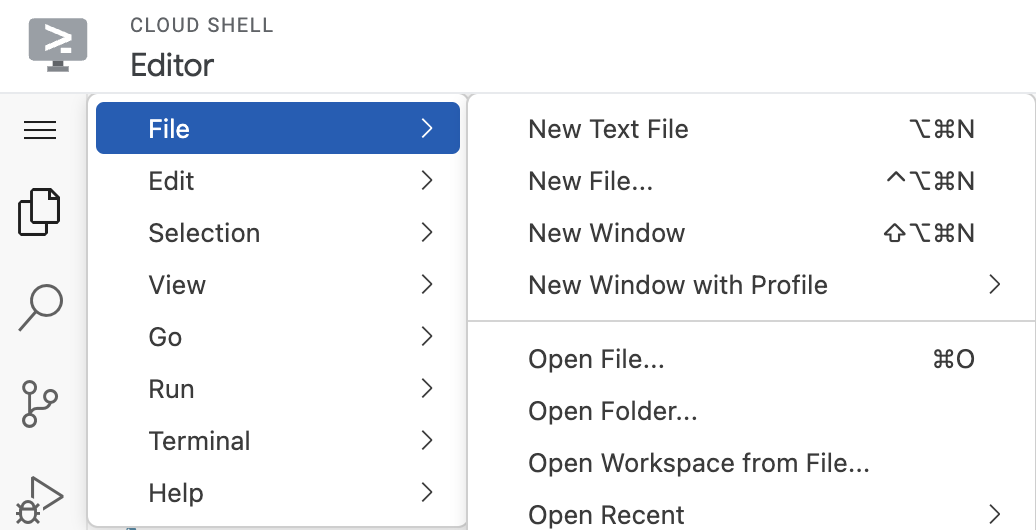This screenshot has width=1036, height=530.
Task: Open the Go submenu
Action: (x=277, y=337)
